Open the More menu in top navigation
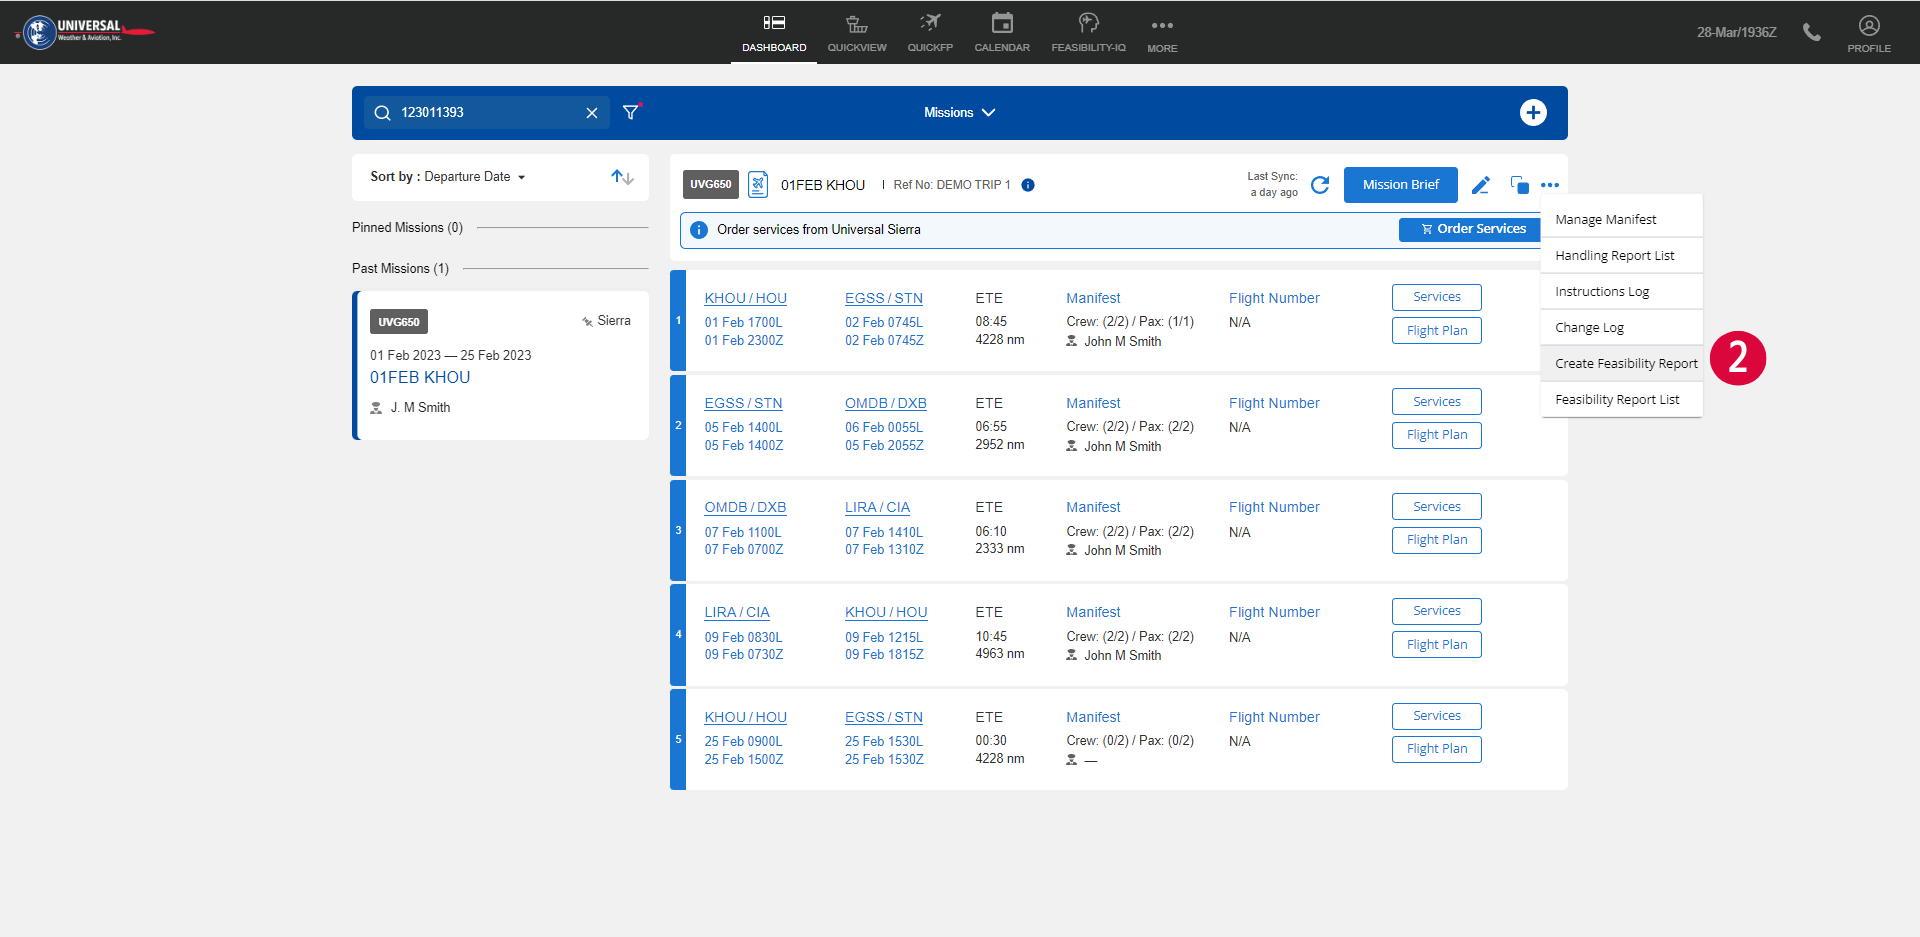The image size is (1920, 937). point(1162,33)
